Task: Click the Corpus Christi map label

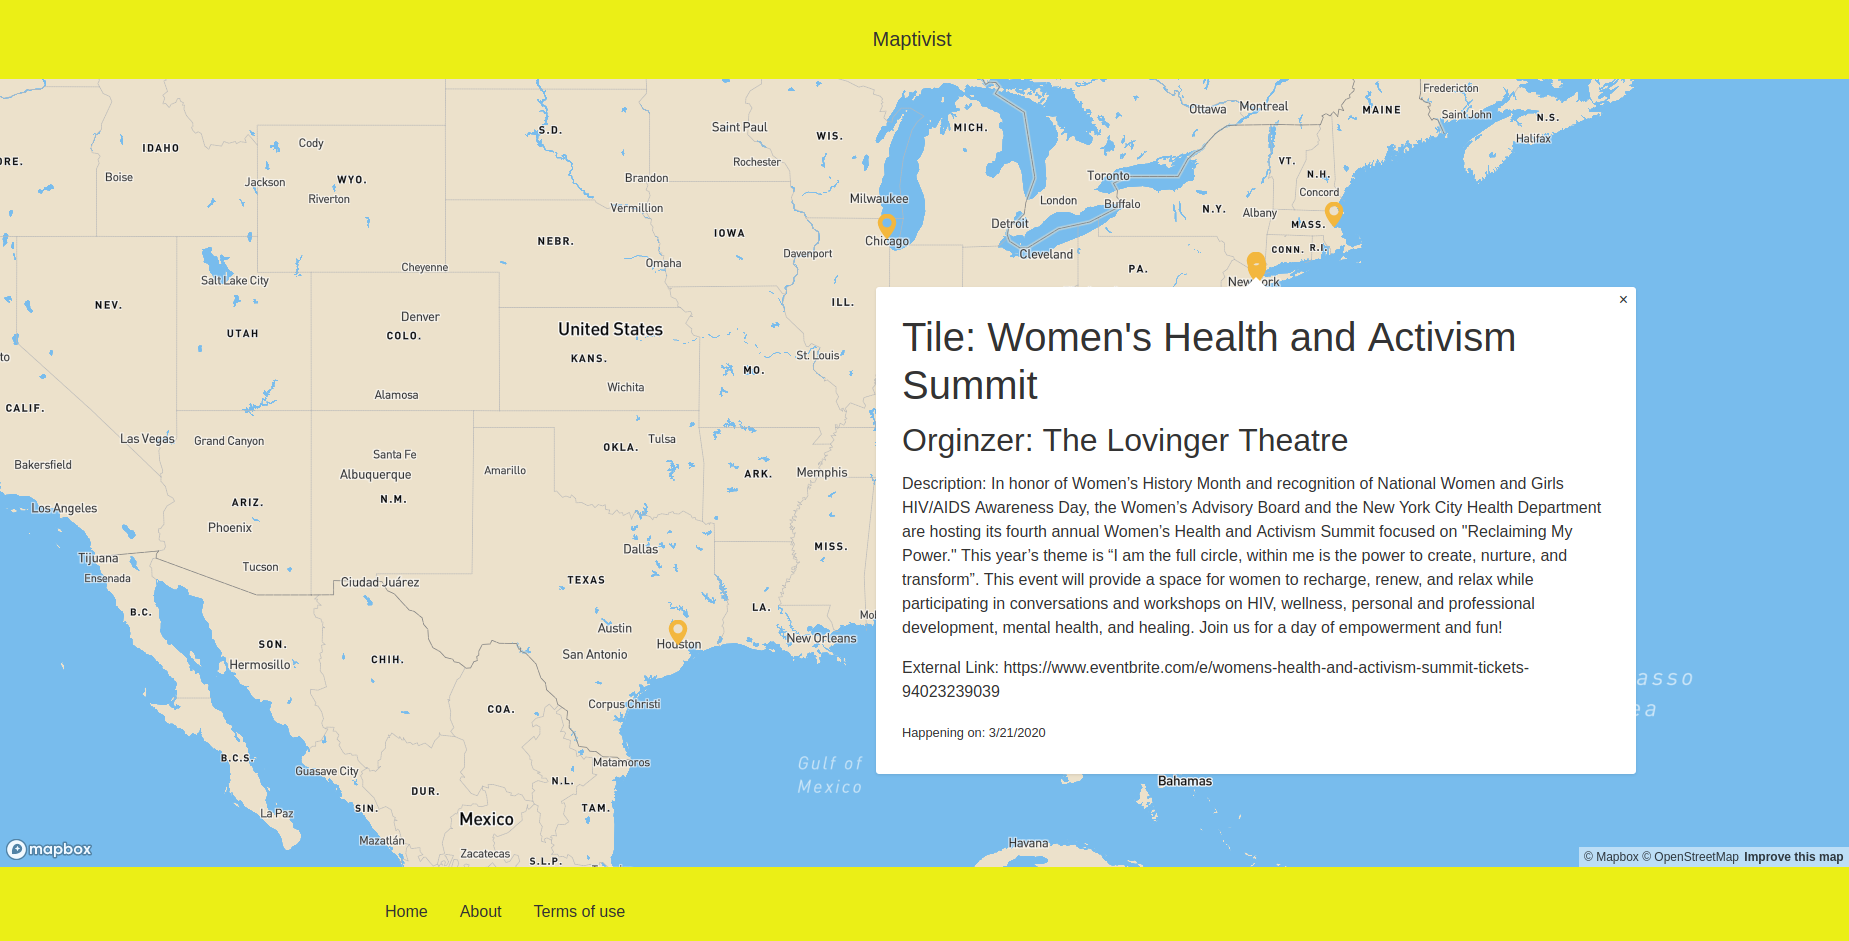Action: point(624,704)
